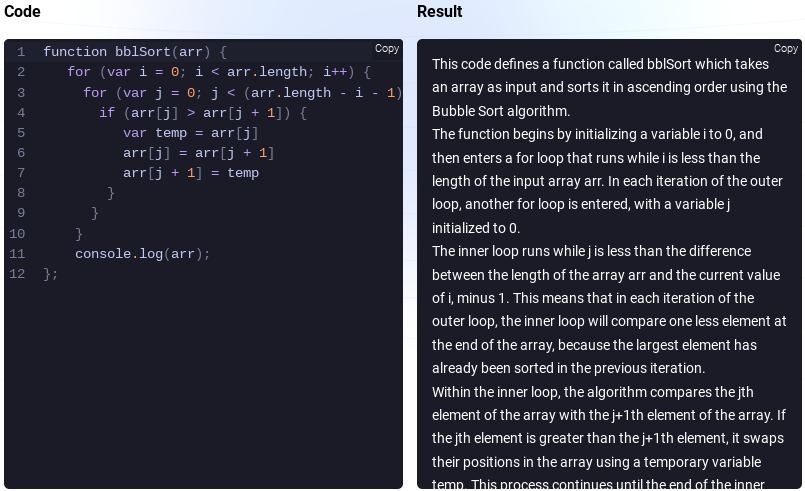
Task: Click the first paragraph about Bubble Sort algorithm
Action: pos(609,87)
